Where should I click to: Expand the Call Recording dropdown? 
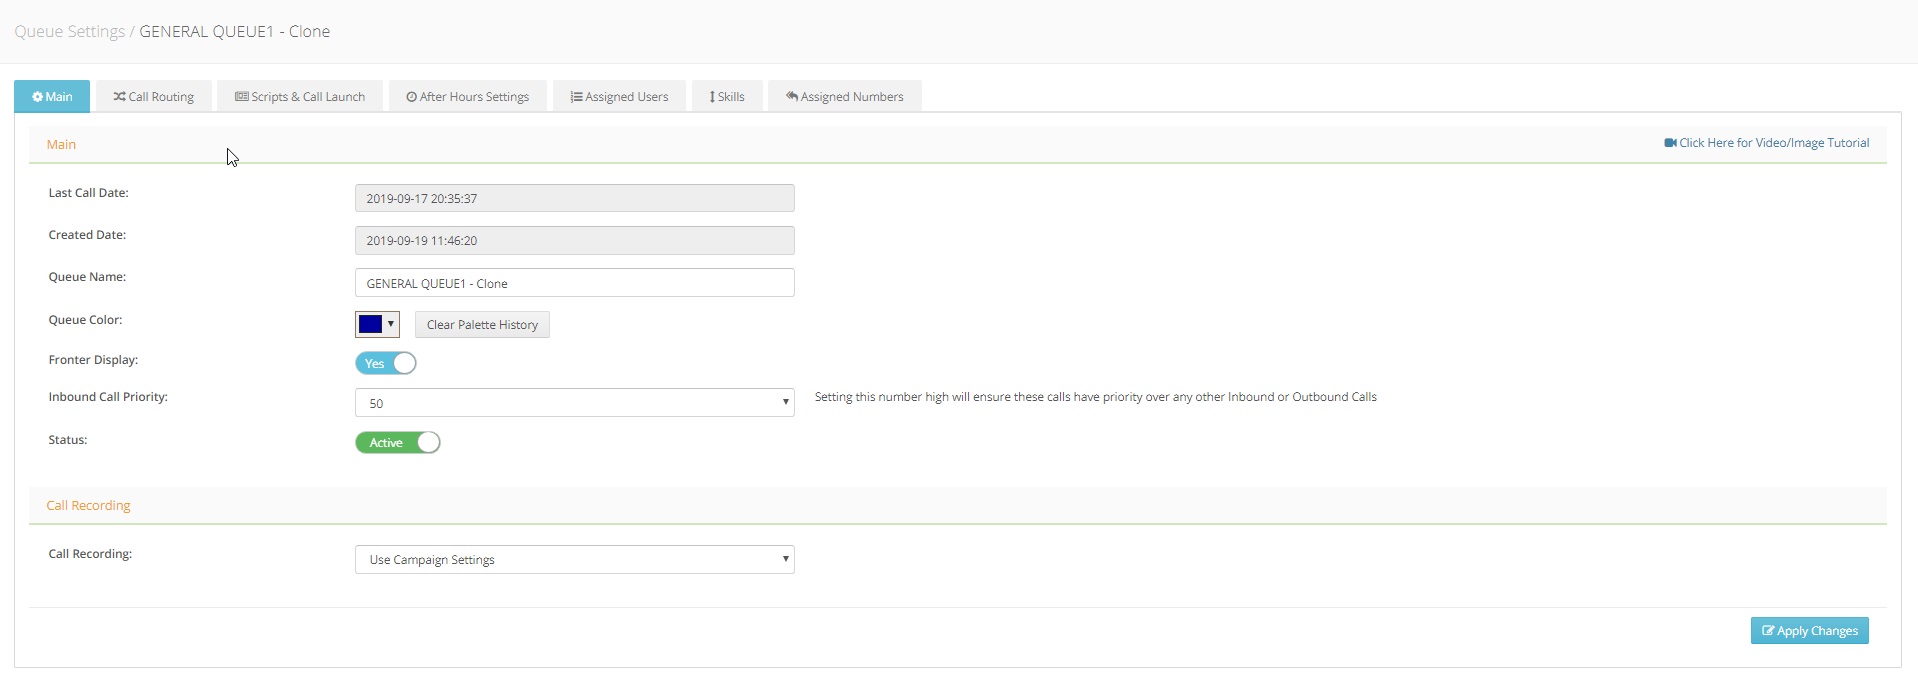coord(574,560)
